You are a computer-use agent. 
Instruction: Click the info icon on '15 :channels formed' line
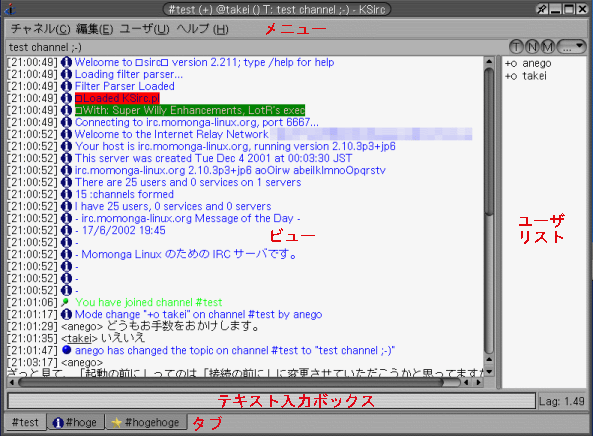coord(66,194)
